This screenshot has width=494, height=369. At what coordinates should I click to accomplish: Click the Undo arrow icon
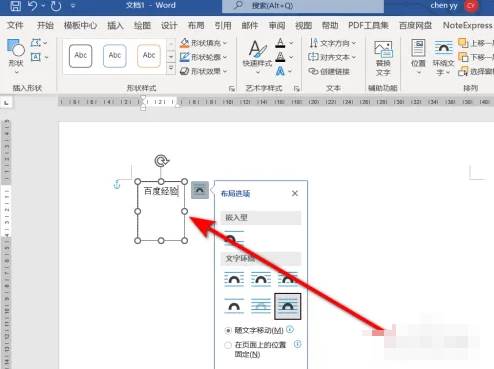33,6
